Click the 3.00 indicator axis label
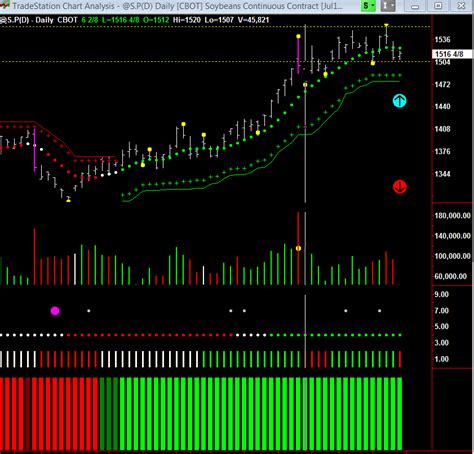Screen dimensions: 474x454 pos(441,343)
